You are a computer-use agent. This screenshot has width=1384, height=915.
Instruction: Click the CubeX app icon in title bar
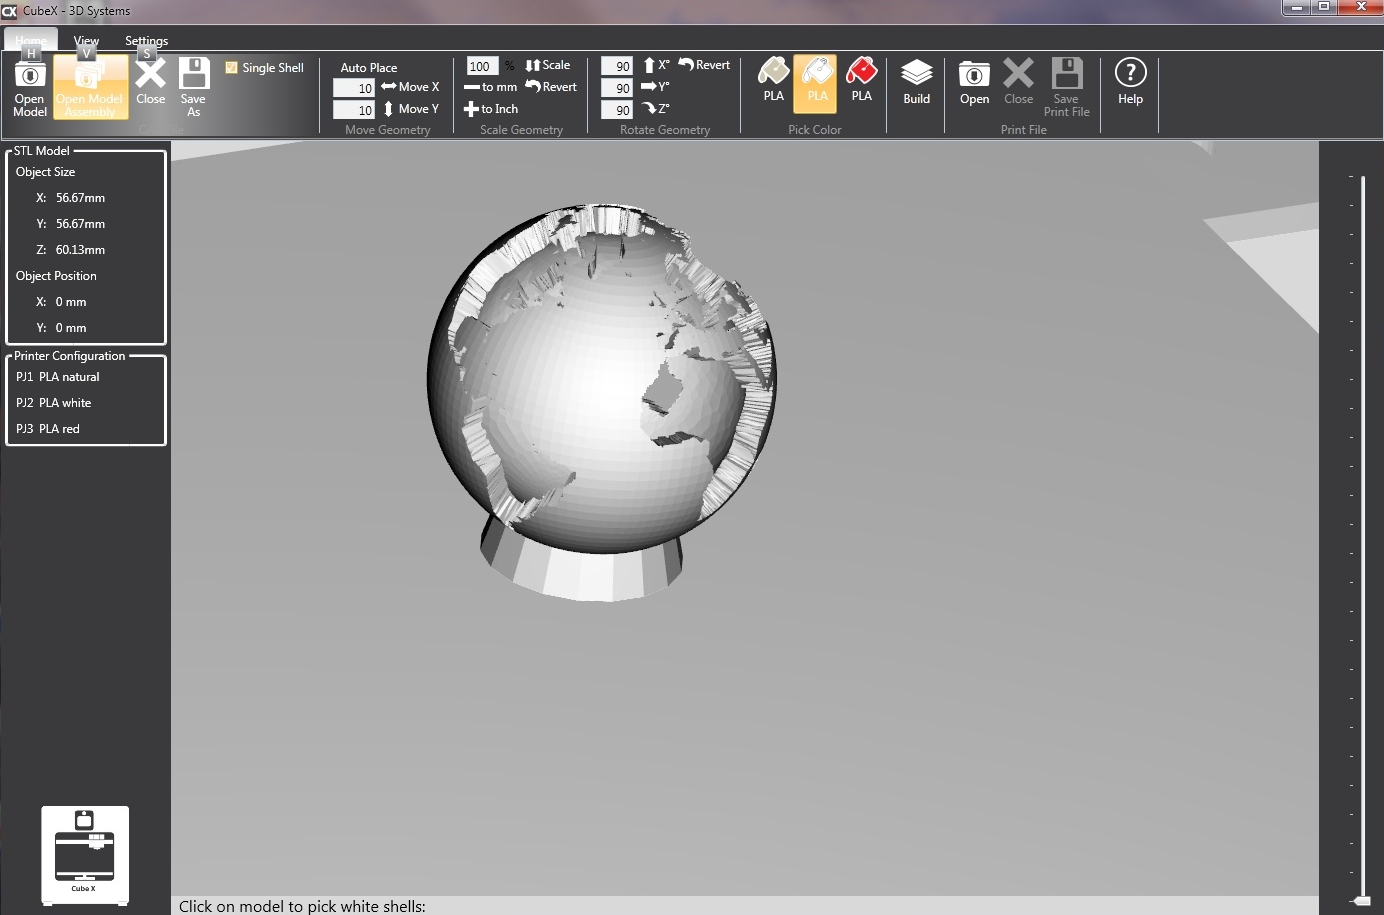pos(9,11)
